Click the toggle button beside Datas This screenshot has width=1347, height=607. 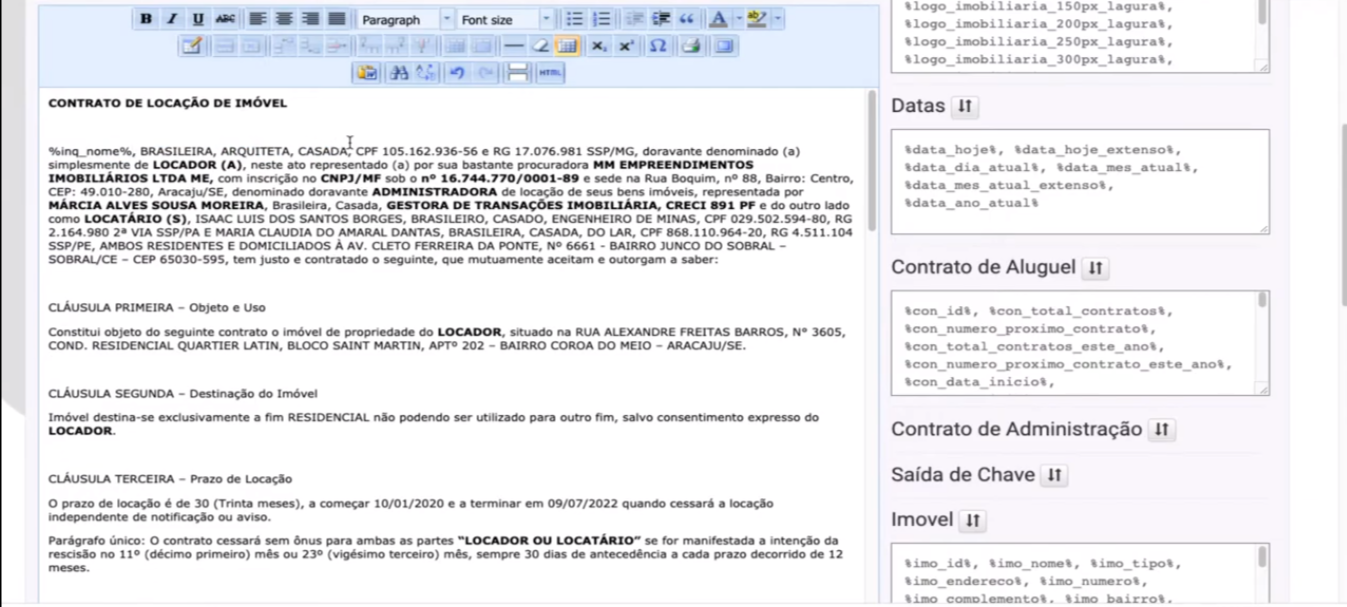point(964,105)
